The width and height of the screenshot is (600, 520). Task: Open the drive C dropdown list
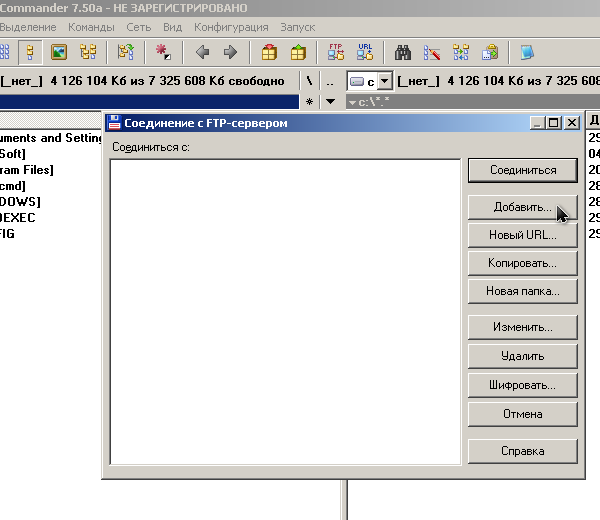pyautogui.click(x=367, y=81)
